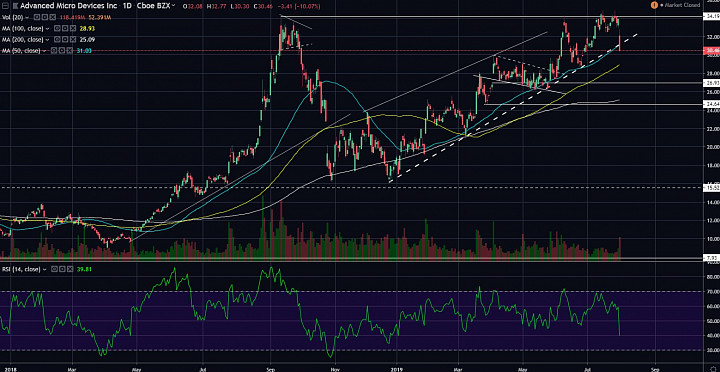The height and width of the screenshot is (372, 720).
Task: Expand the MA (100, close) dropdown arrow
Action: pos(47,29)
